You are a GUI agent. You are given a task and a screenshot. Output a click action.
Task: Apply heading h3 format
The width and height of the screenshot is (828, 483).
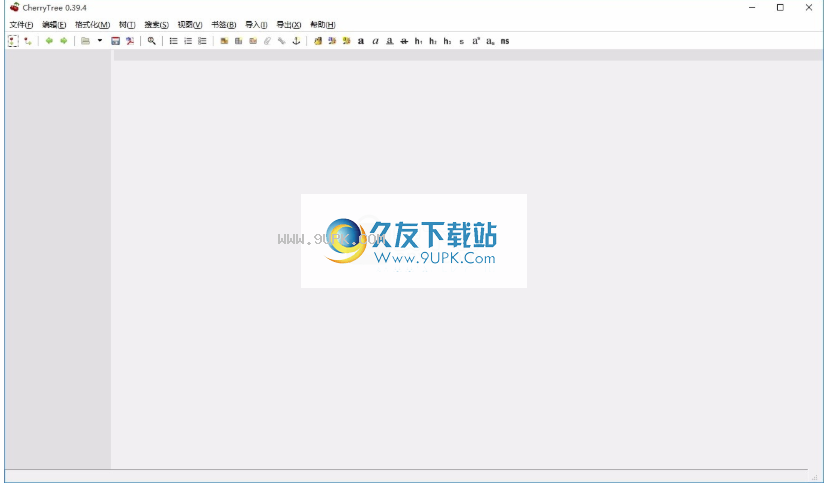tap(447, 41)
